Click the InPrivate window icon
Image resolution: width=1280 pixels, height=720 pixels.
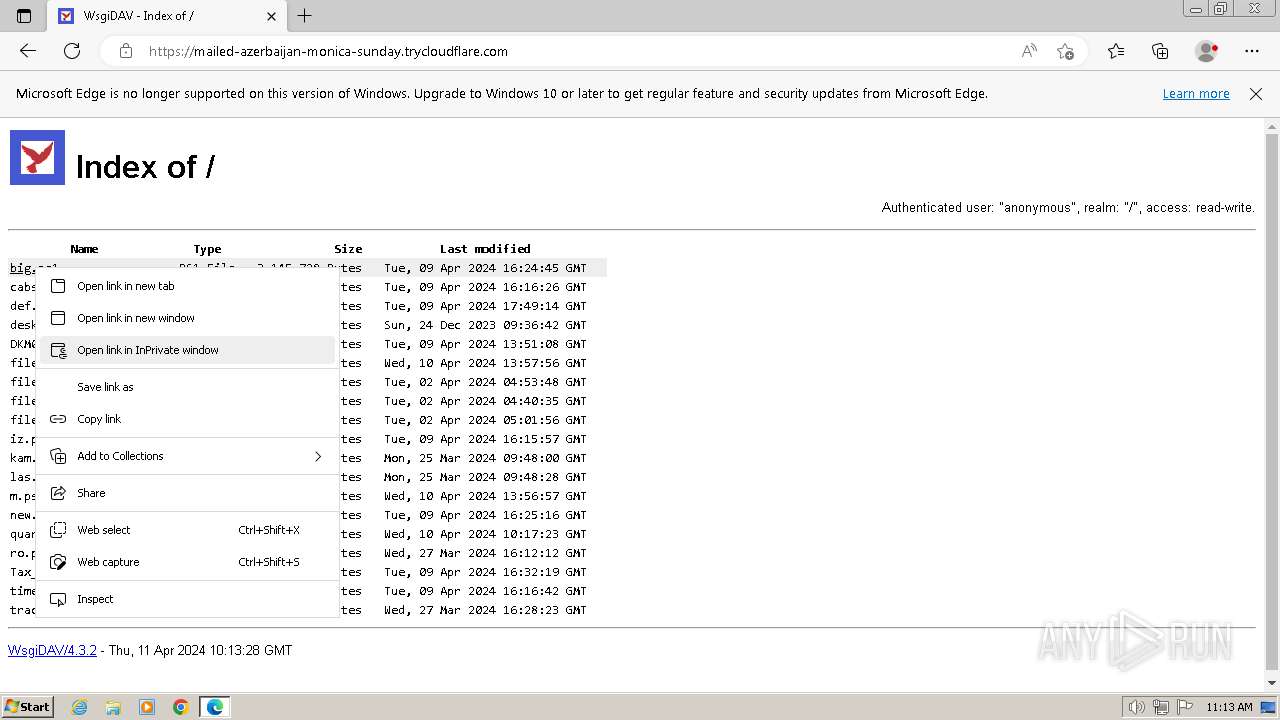(x=58, y=350)
